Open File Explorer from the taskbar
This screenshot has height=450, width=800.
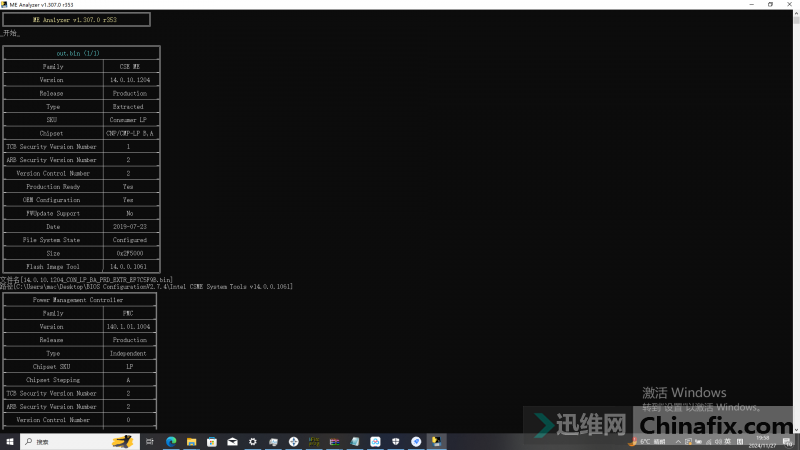tap(191, 442)
